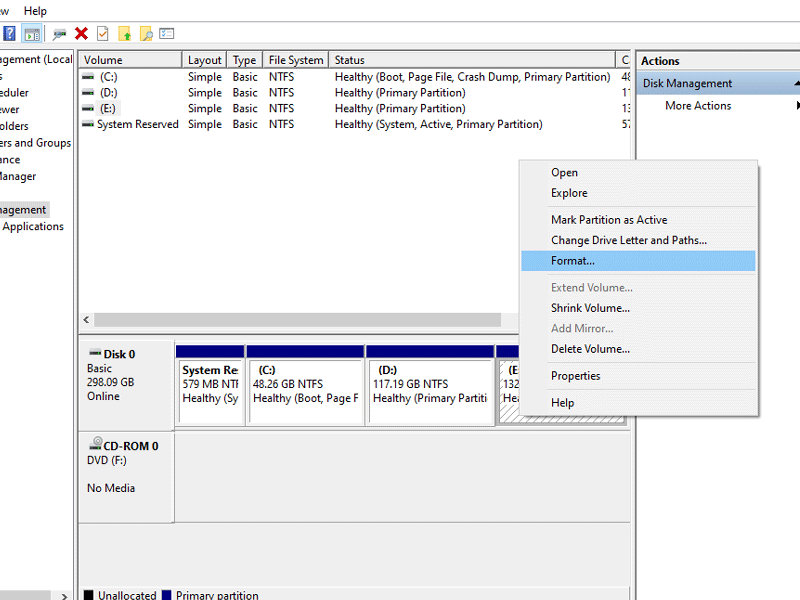The width and height of the screenshot is (800, 600).
Task: Click the red X toolbar icon
Action: coord(83,33)
